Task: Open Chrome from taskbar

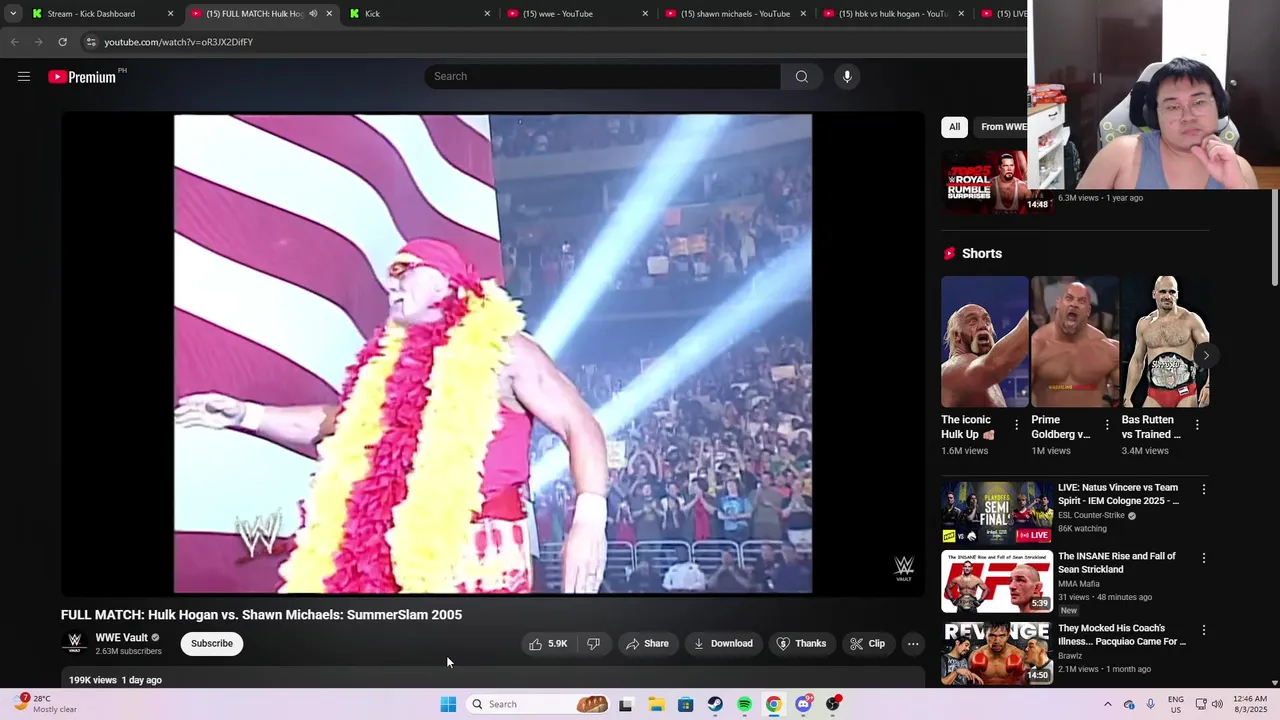Action: pyautogui.click(x=774, y=704)
